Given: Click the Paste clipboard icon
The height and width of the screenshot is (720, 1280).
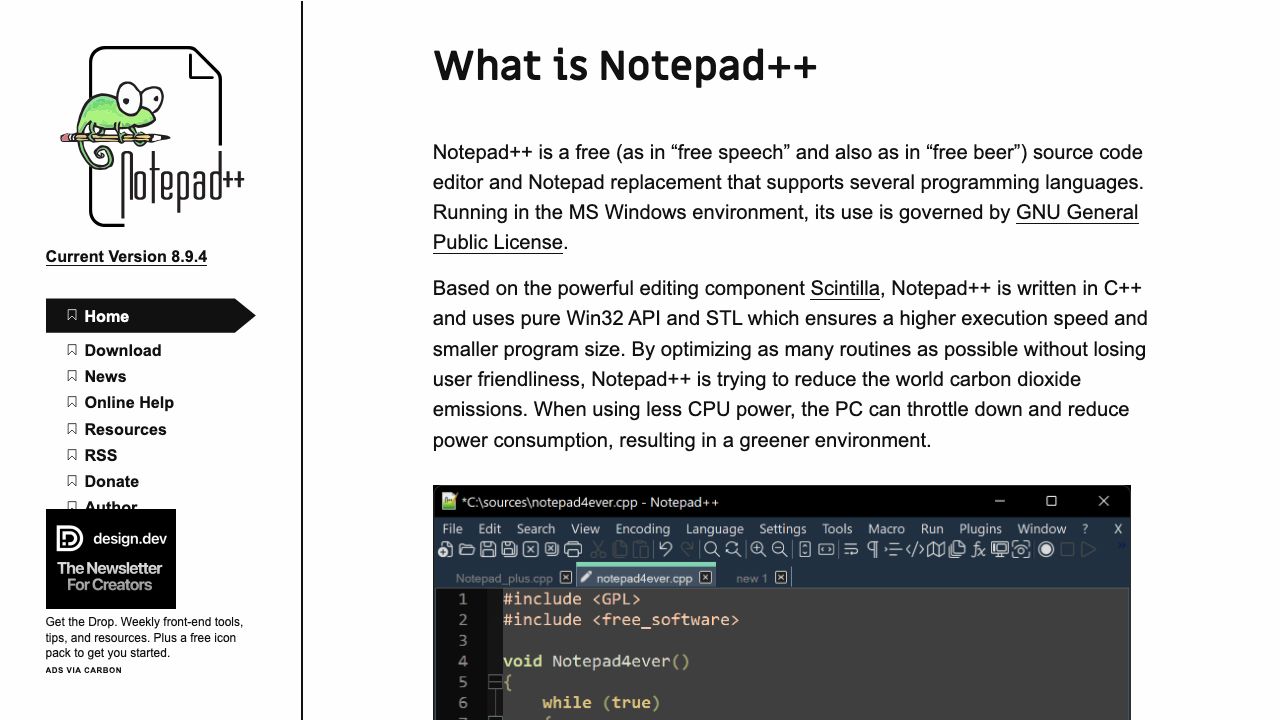Looking at the screenshot, I should click(641, 549).
